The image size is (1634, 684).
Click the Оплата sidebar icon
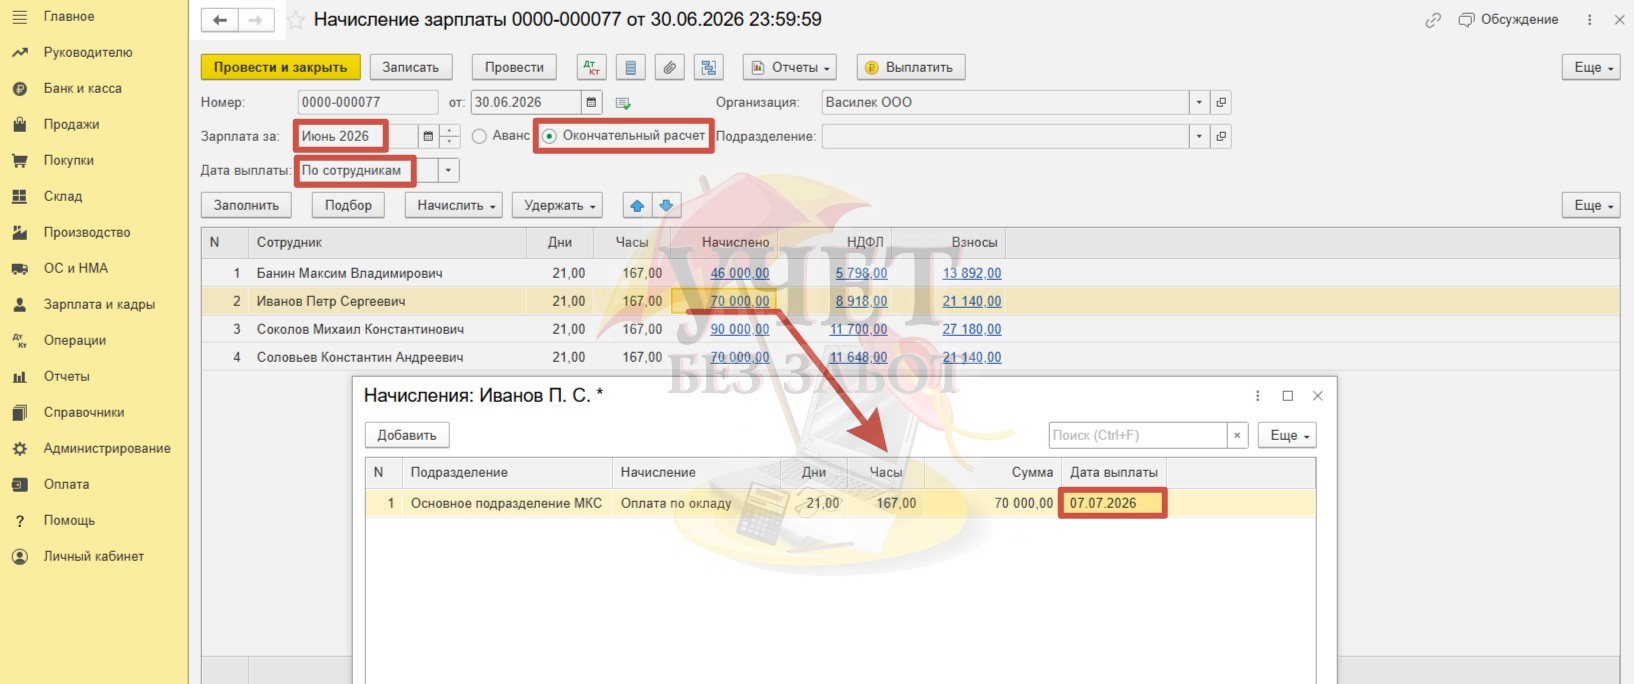click(x=19, y=484)
